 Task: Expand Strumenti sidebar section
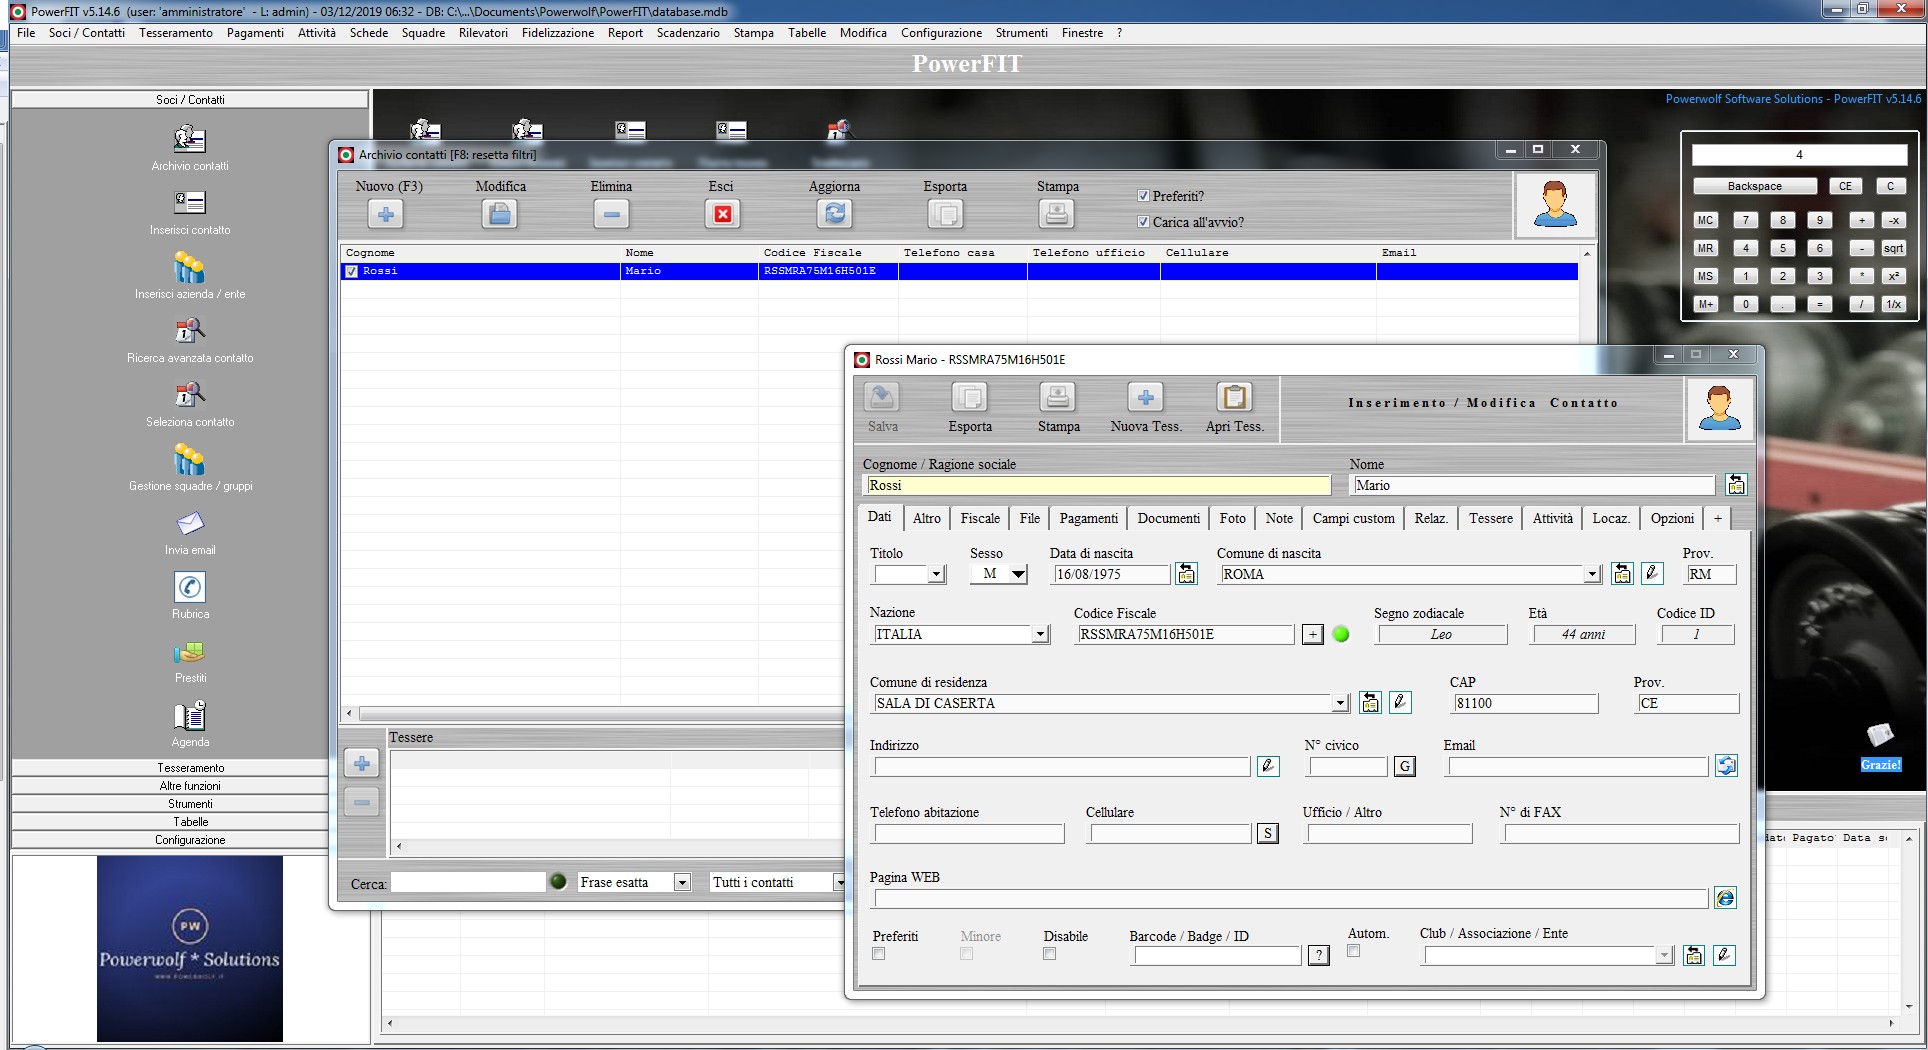(x=190, y=804)
